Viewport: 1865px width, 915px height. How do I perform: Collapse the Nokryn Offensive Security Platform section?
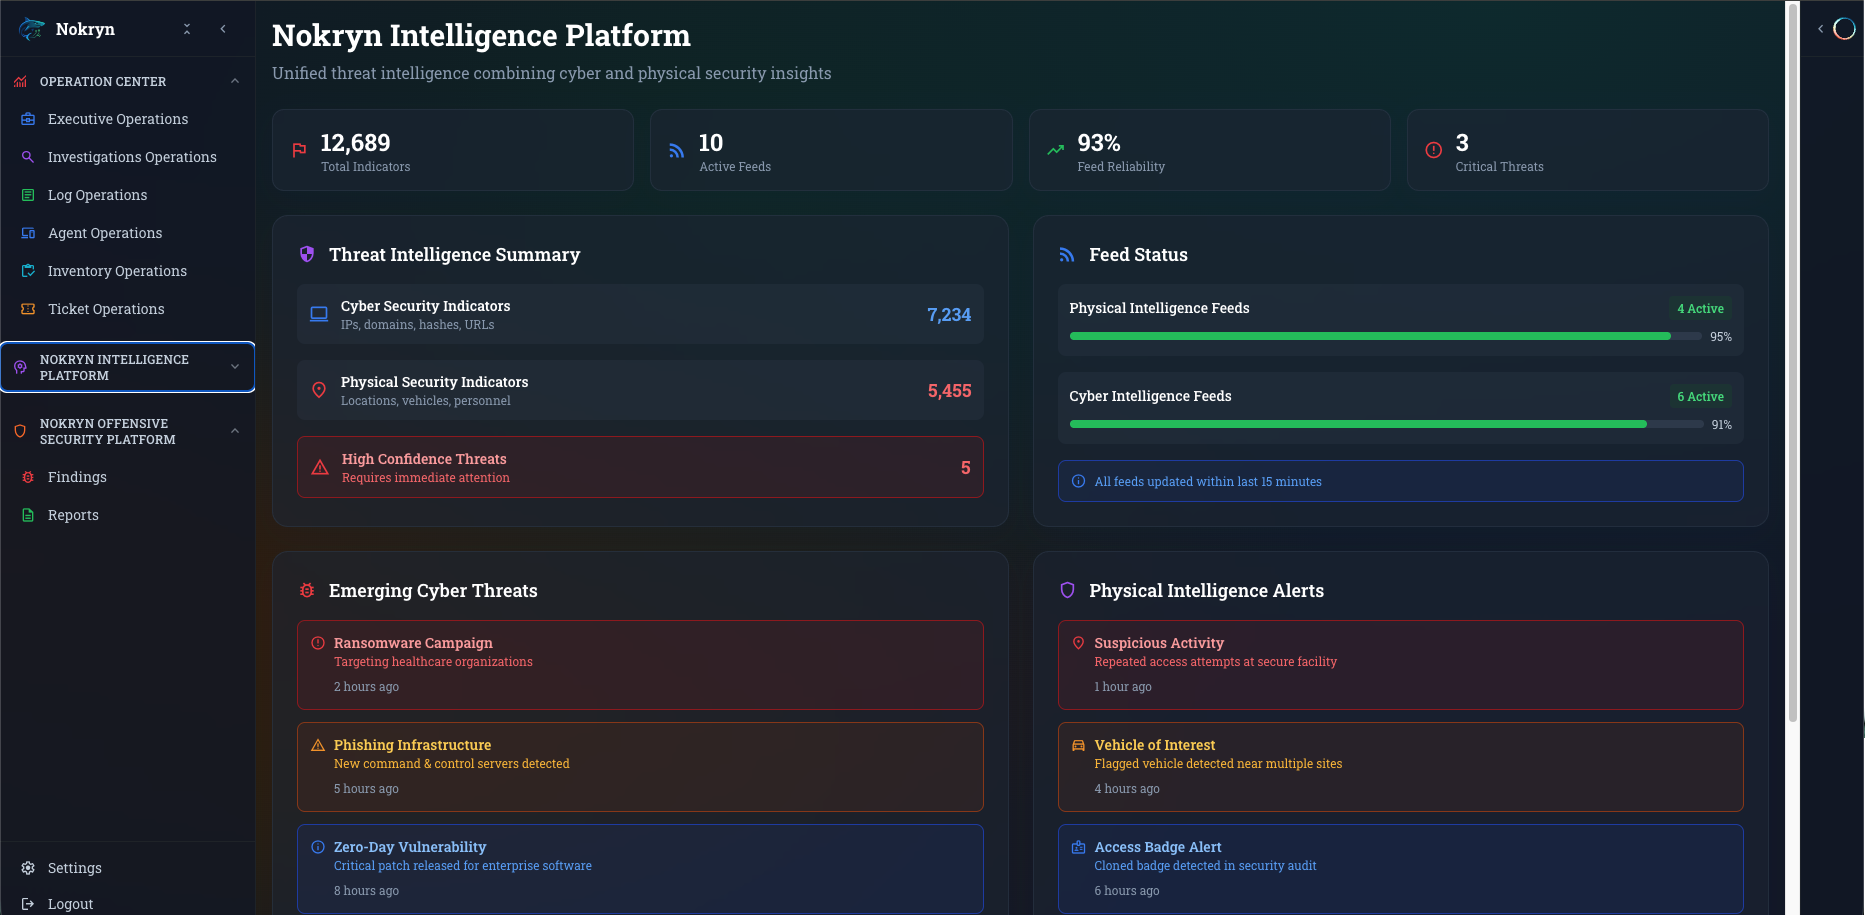235,431
